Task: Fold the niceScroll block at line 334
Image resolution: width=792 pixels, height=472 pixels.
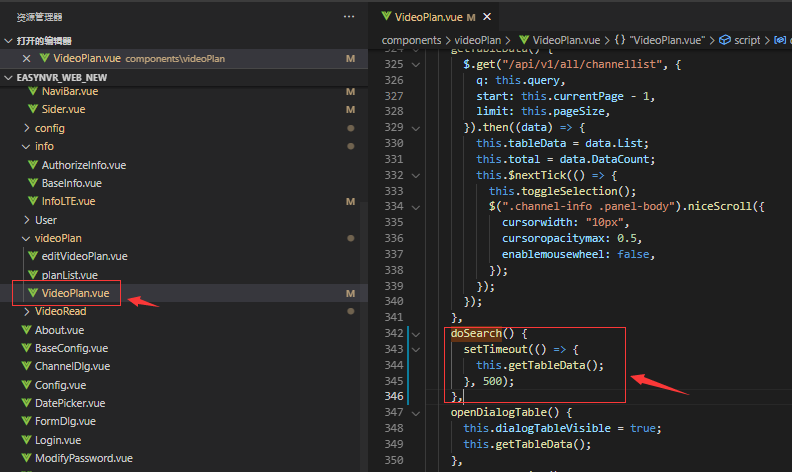Action: click(x=416, y=207)
